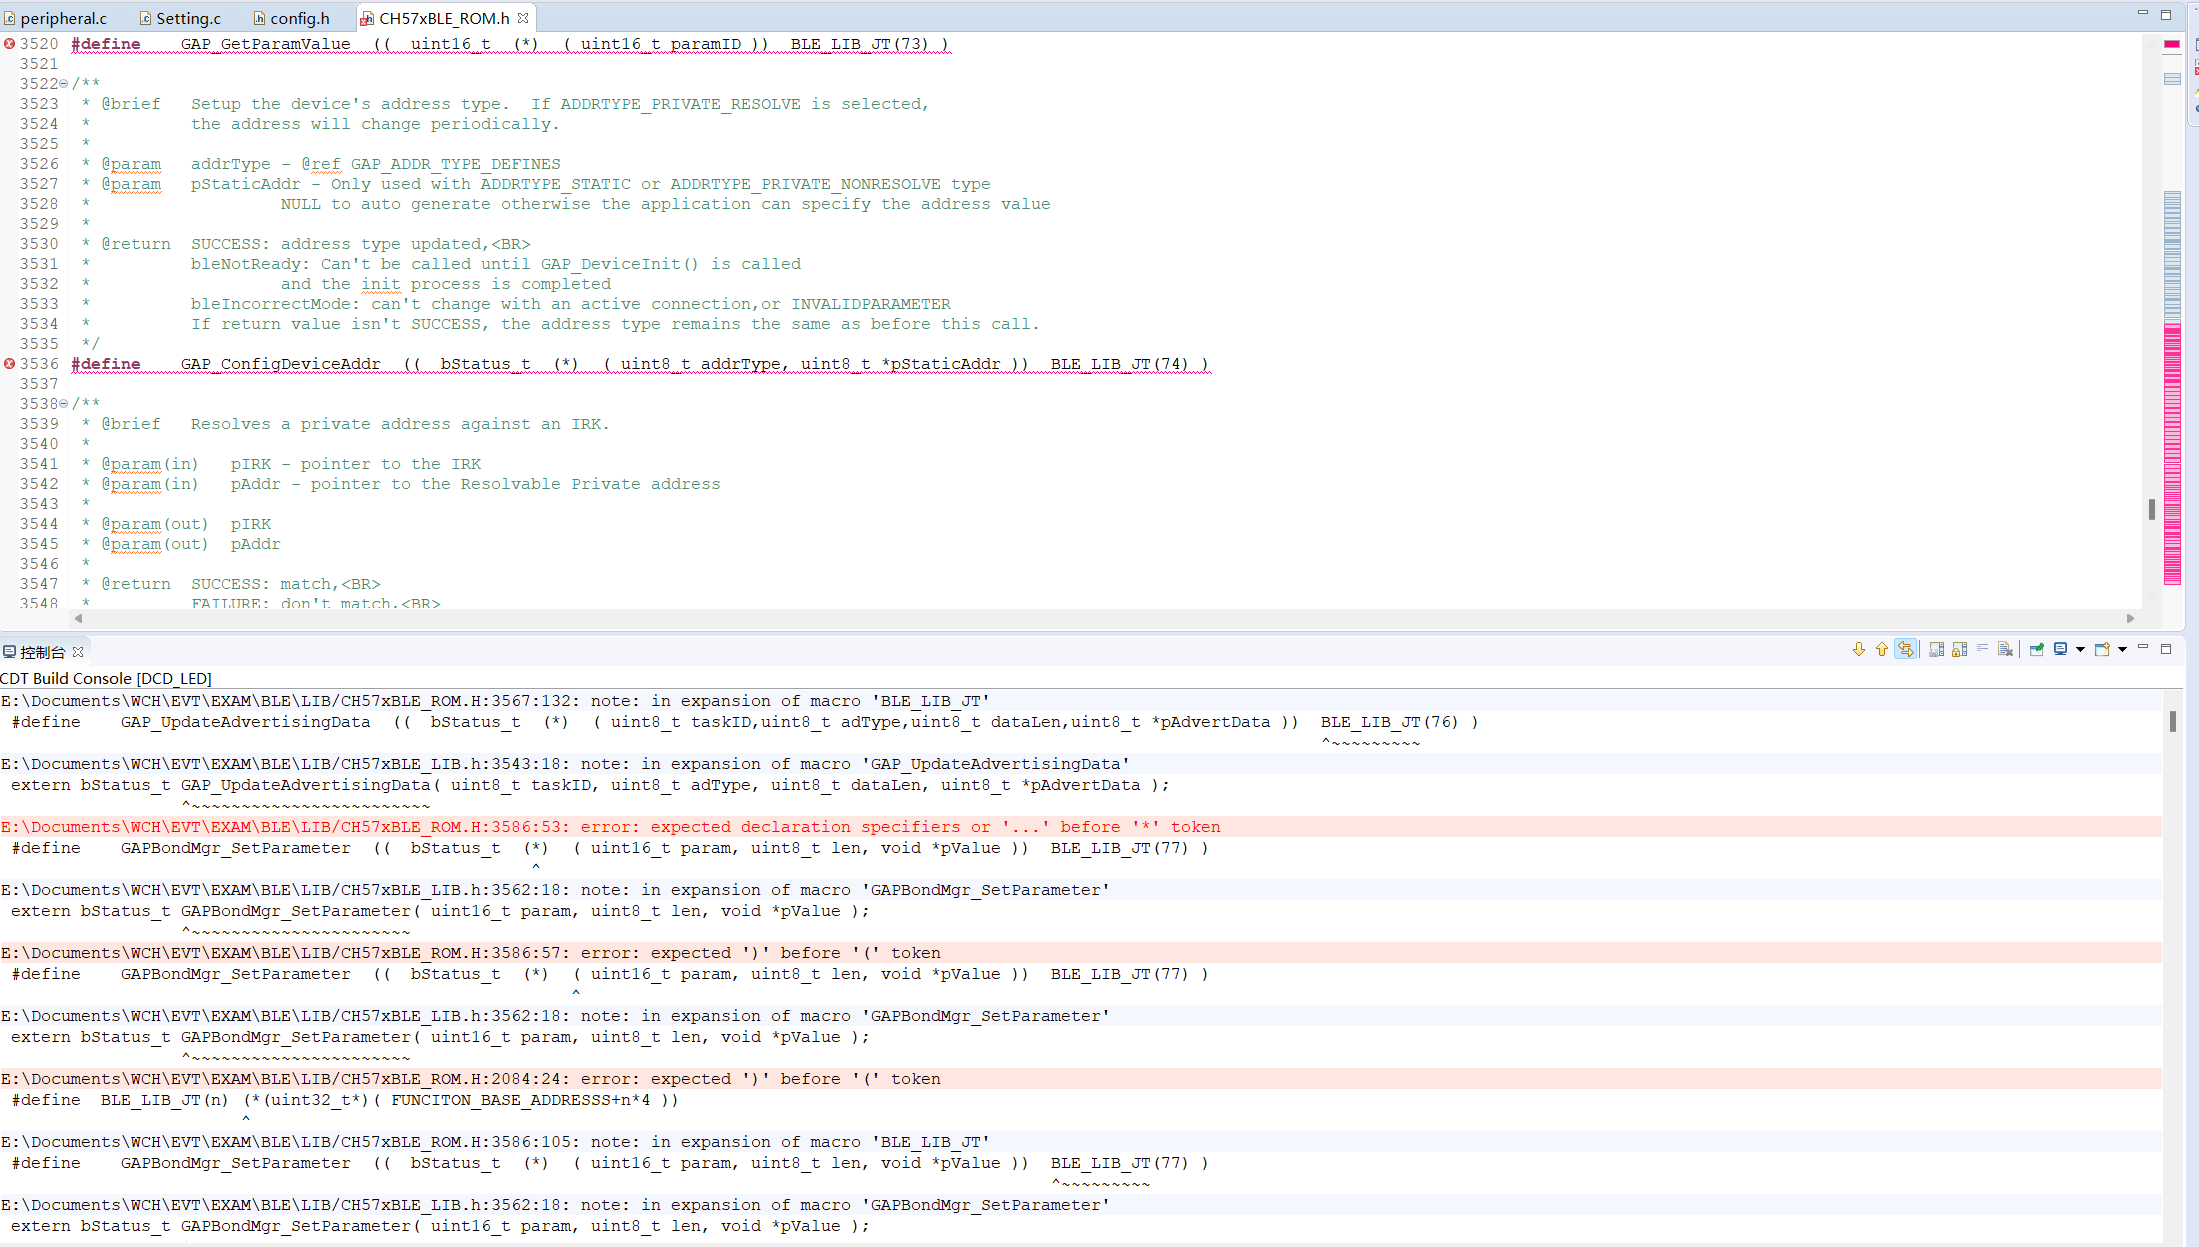Click BLE_LIB_JT(n) define line in console
Image resolution: width=2199 pixels, height=1247 pixels.
tap(344, 1100)
